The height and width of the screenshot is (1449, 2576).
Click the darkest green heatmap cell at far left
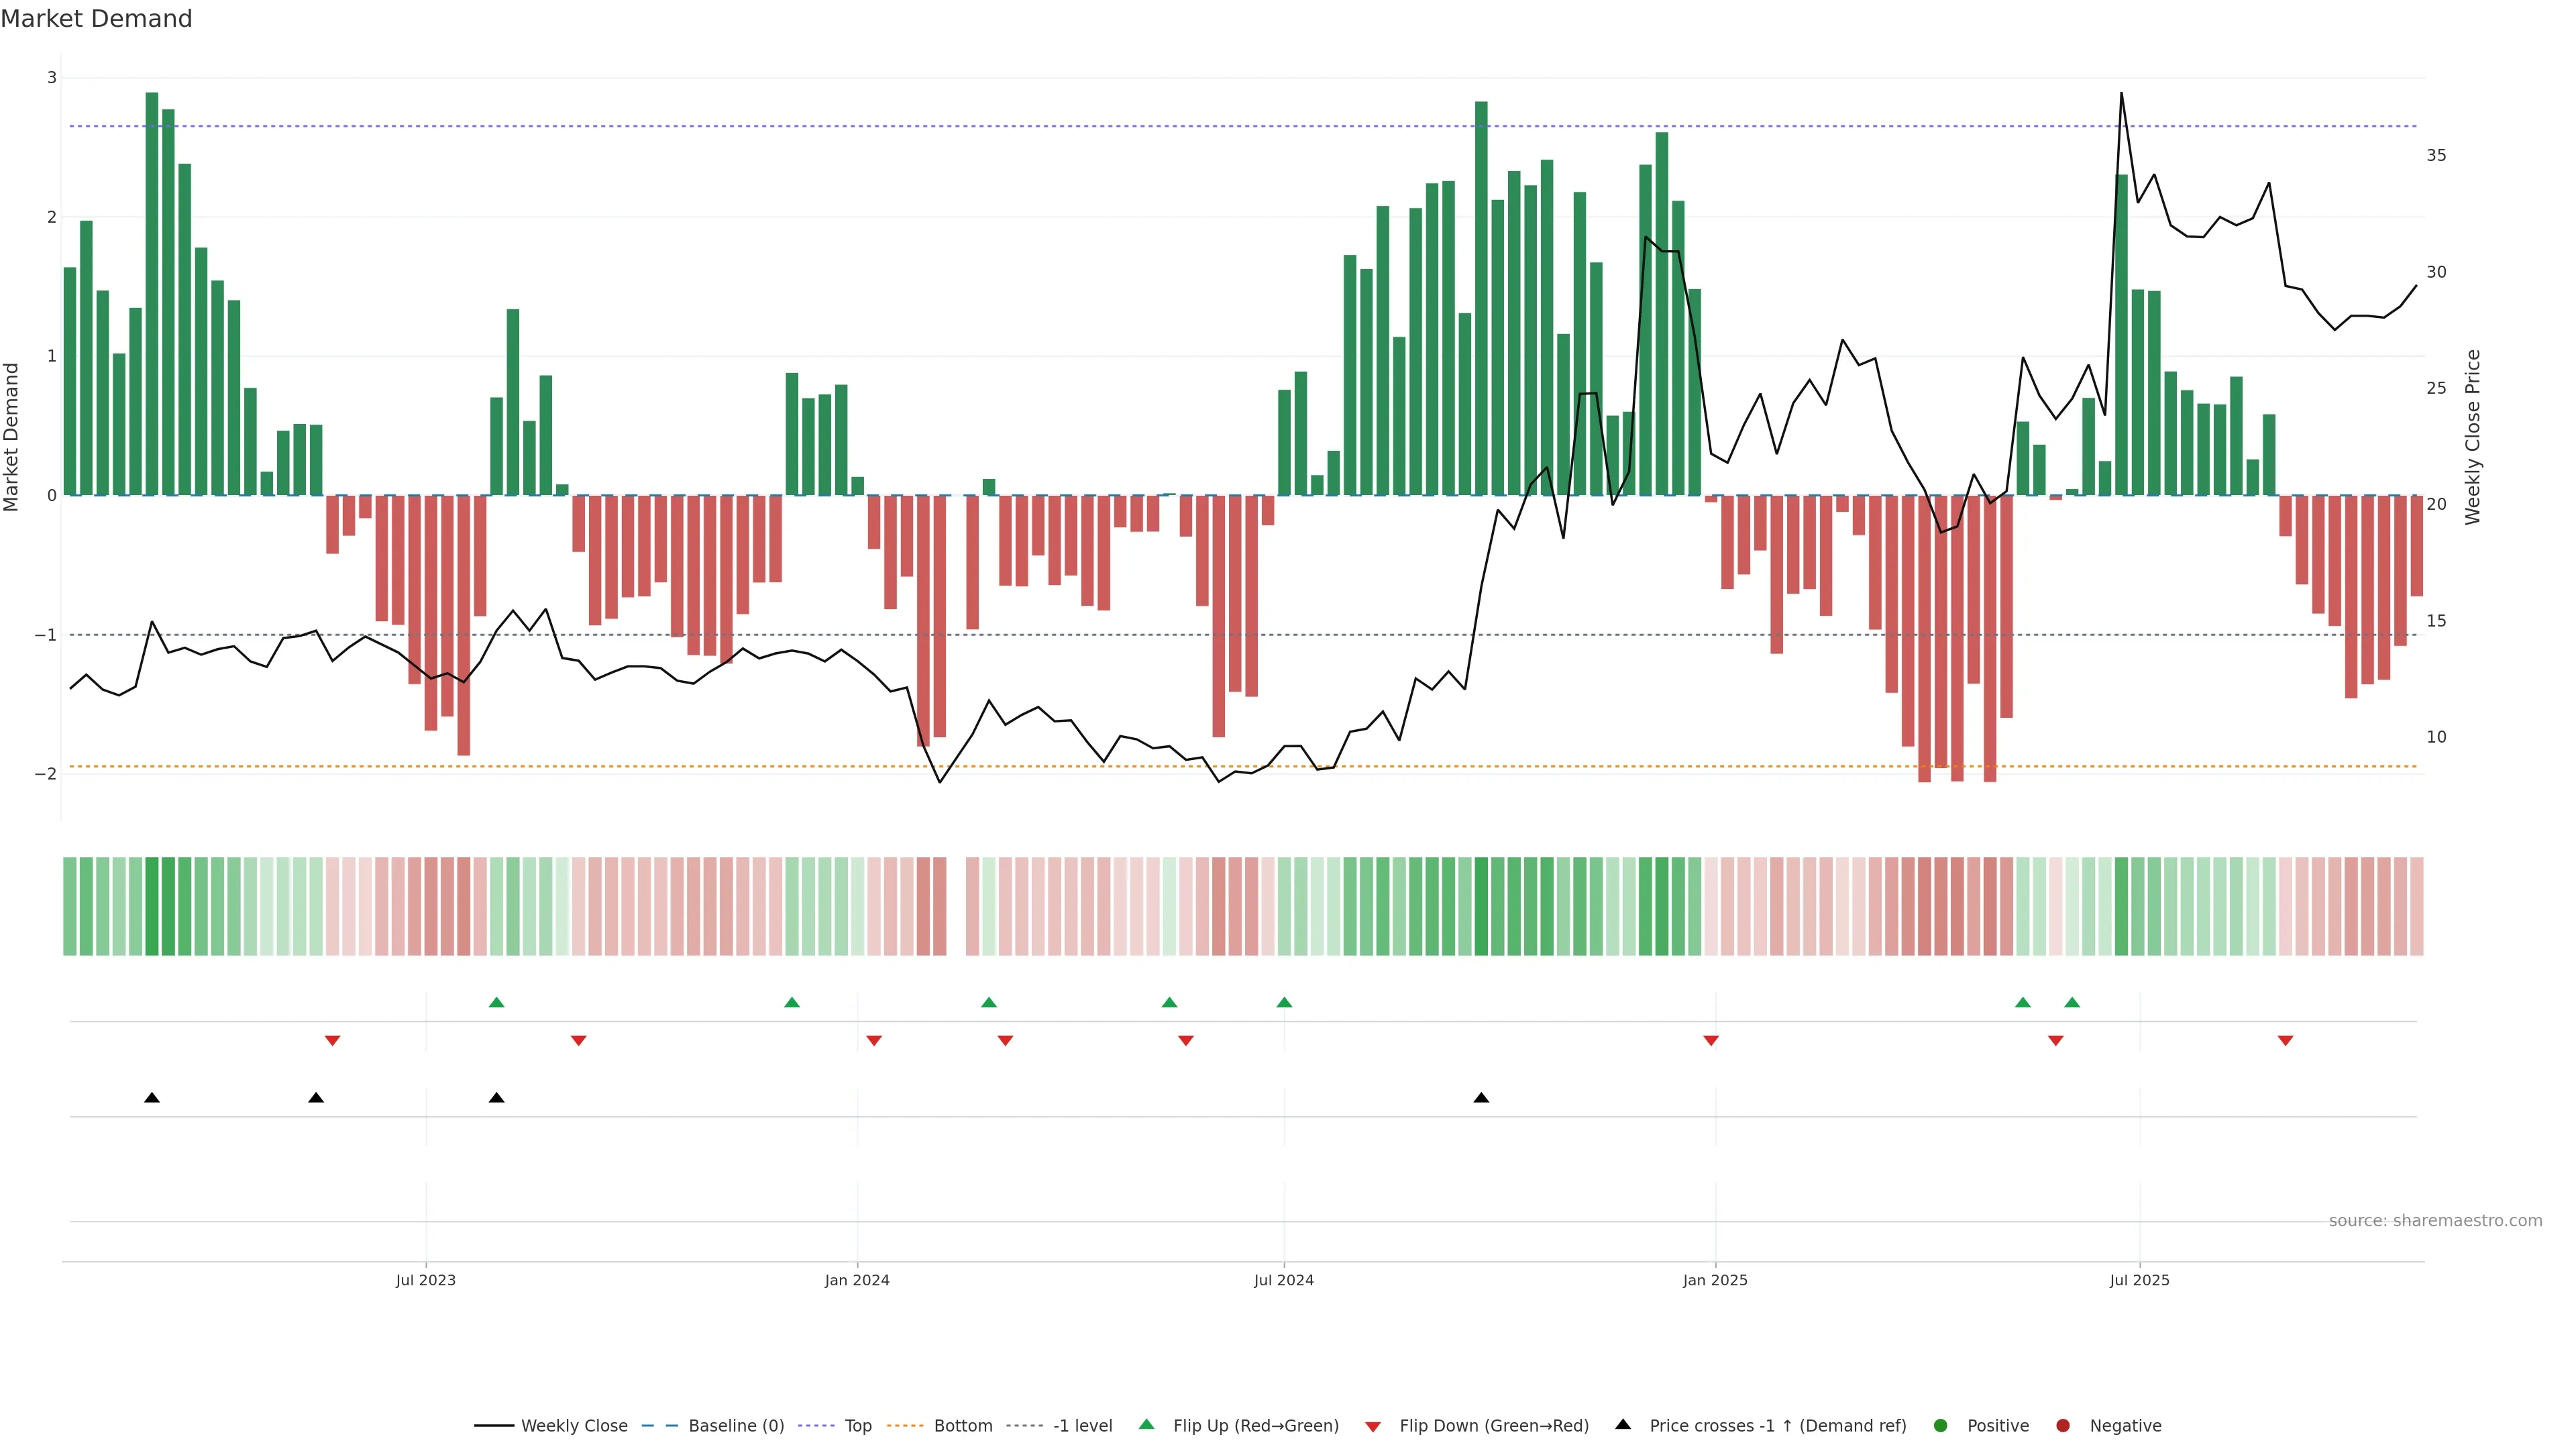(x=152, y=906)
